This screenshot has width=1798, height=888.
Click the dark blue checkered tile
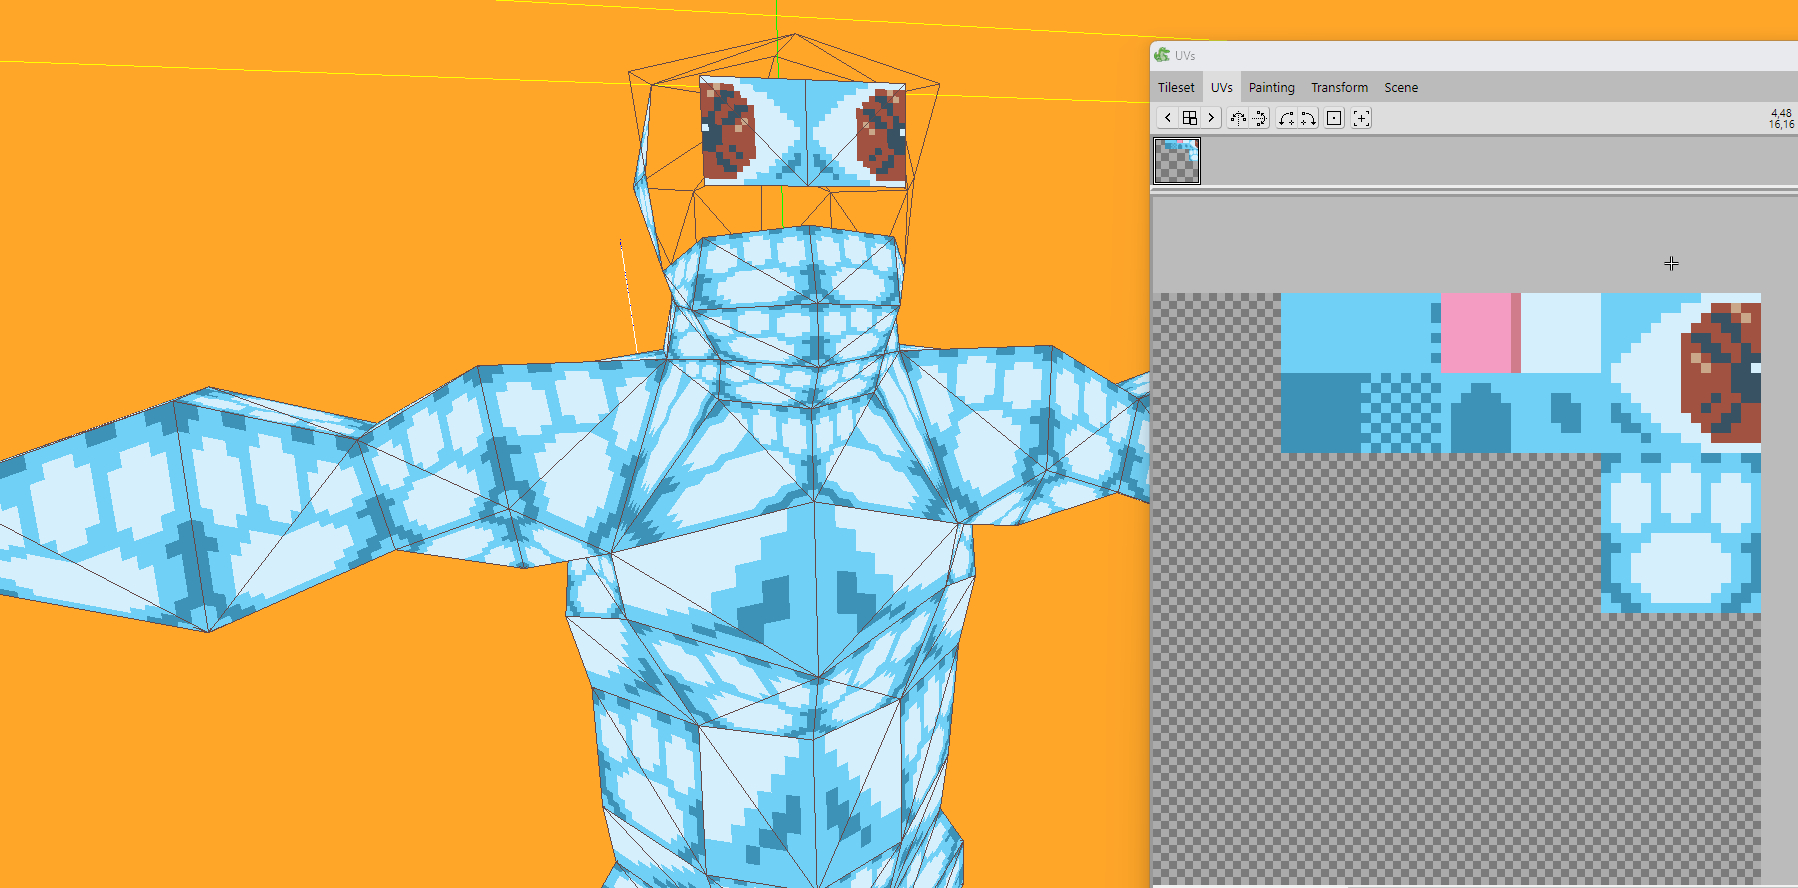(1400, 413)
